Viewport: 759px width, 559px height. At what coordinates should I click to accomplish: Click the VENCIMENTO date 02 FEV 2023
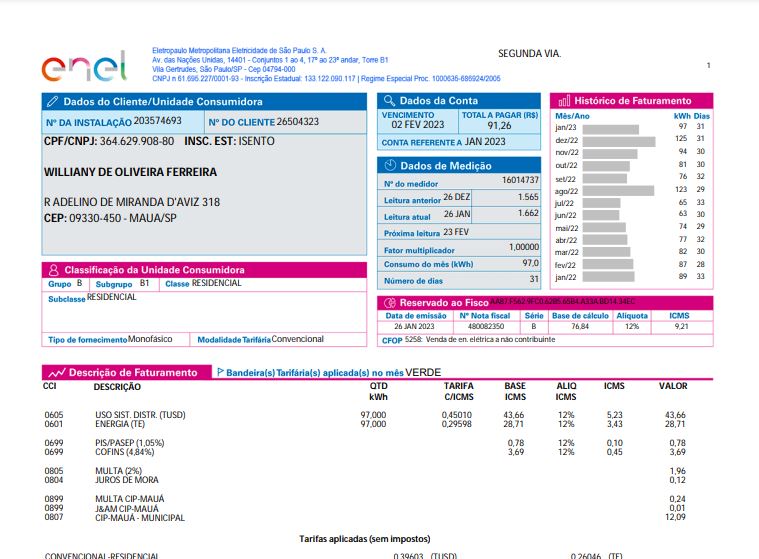pos(418,124)
